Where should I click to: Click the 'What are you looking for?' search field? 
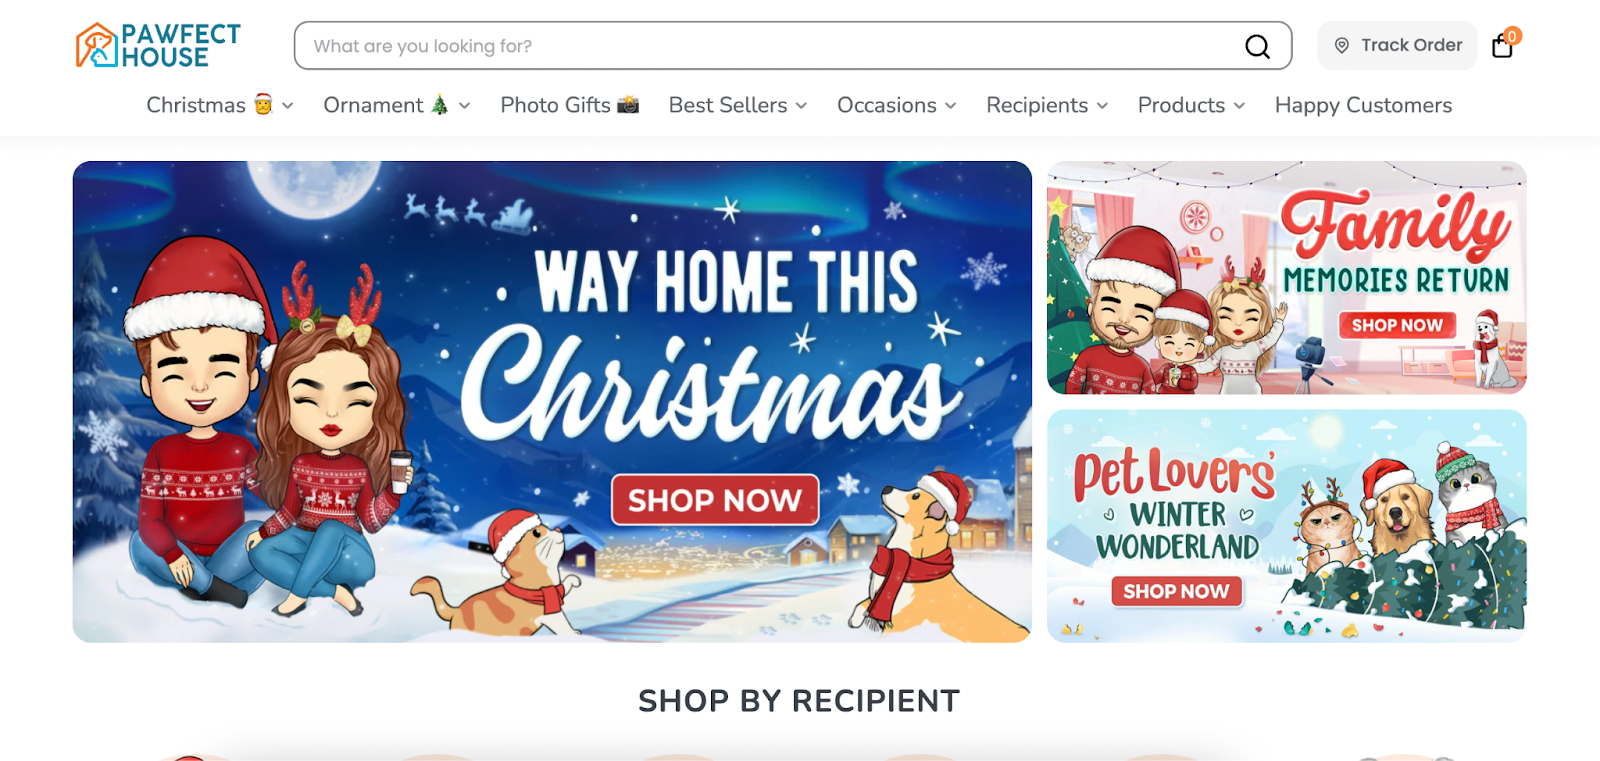[x=770, y=46]
